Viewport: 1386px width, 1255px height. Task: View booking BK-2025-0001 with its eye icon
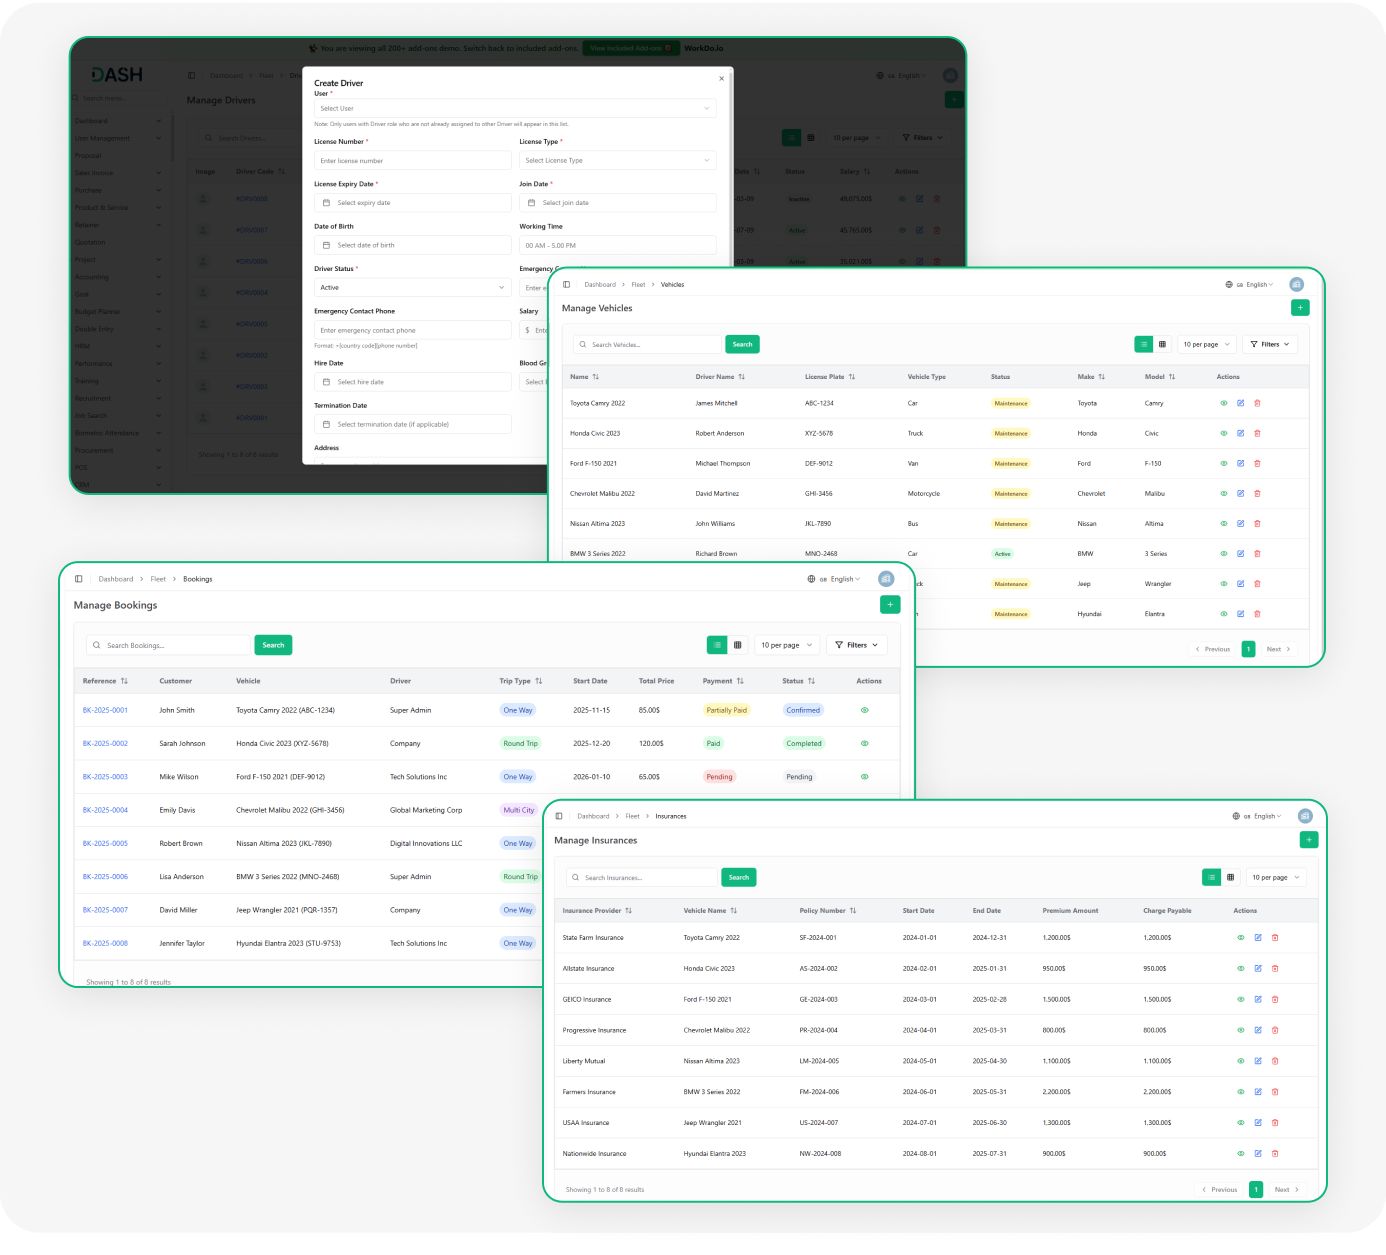865,711
